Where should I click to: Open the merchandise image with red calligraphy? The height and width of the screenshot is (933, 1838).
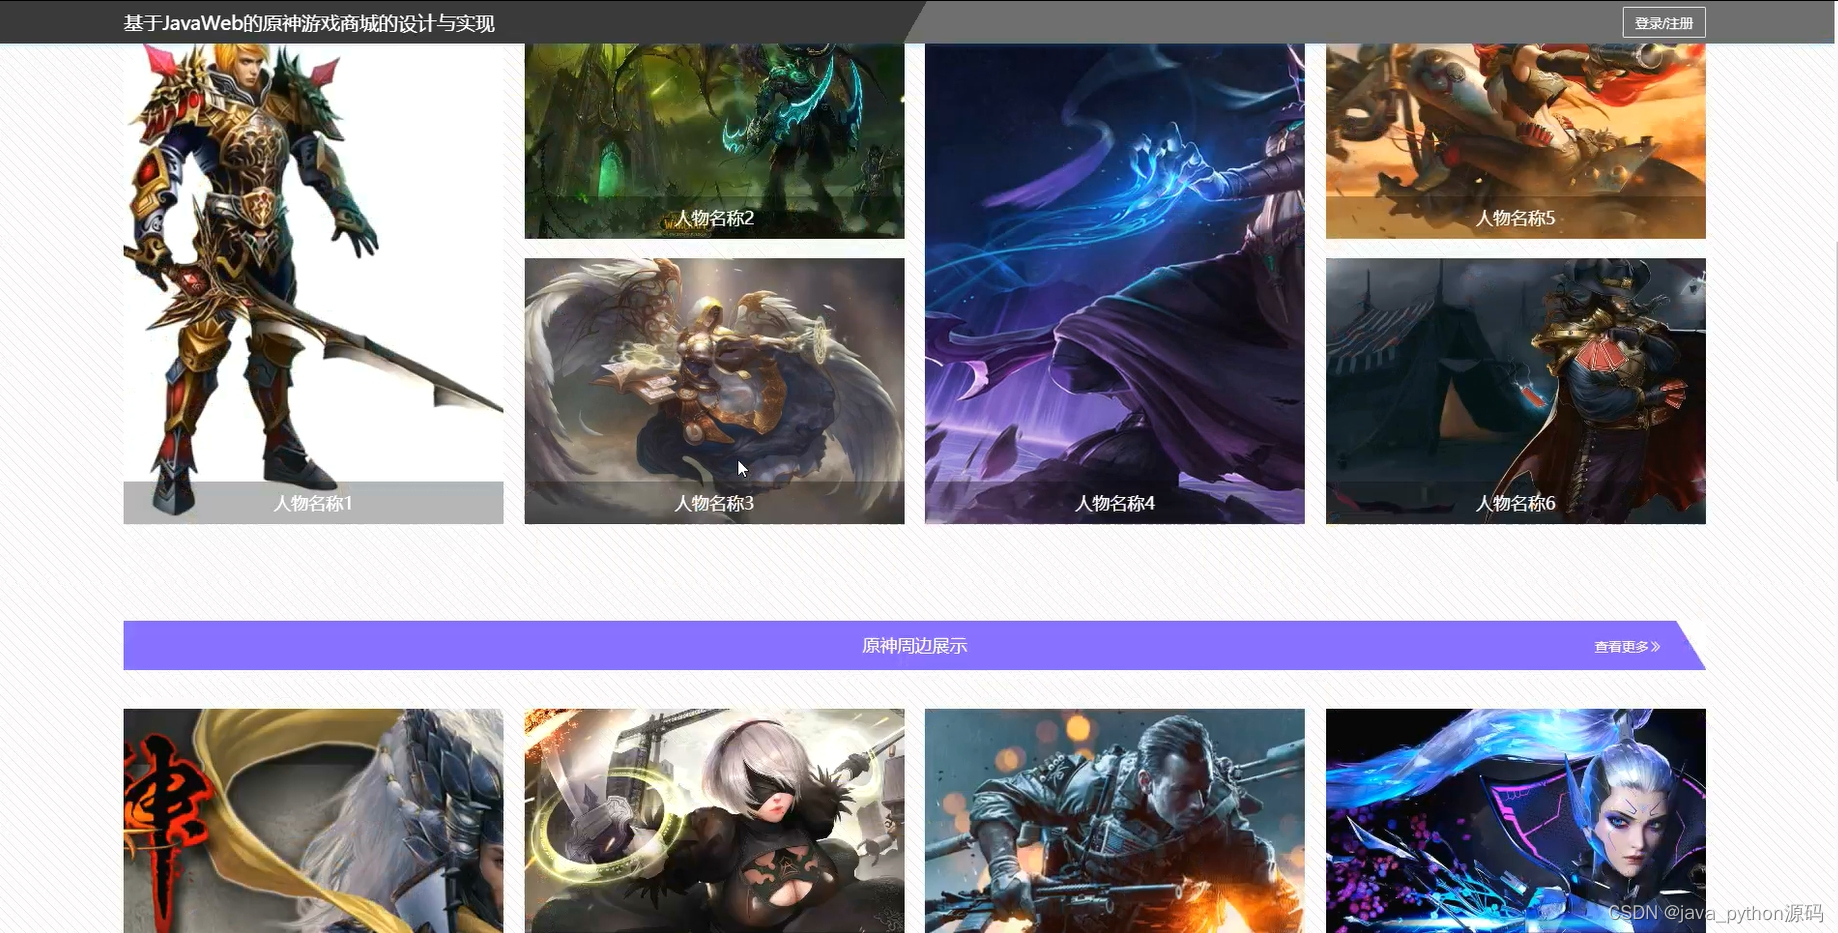(313, 821)
